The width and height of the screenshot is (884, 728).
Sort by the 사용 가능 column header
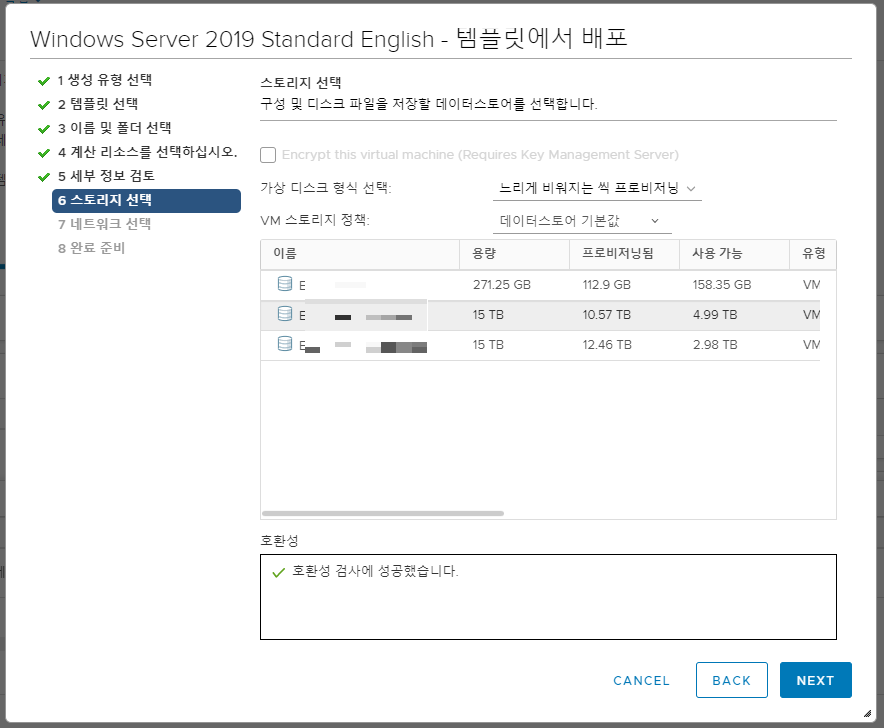coord(734,254)
